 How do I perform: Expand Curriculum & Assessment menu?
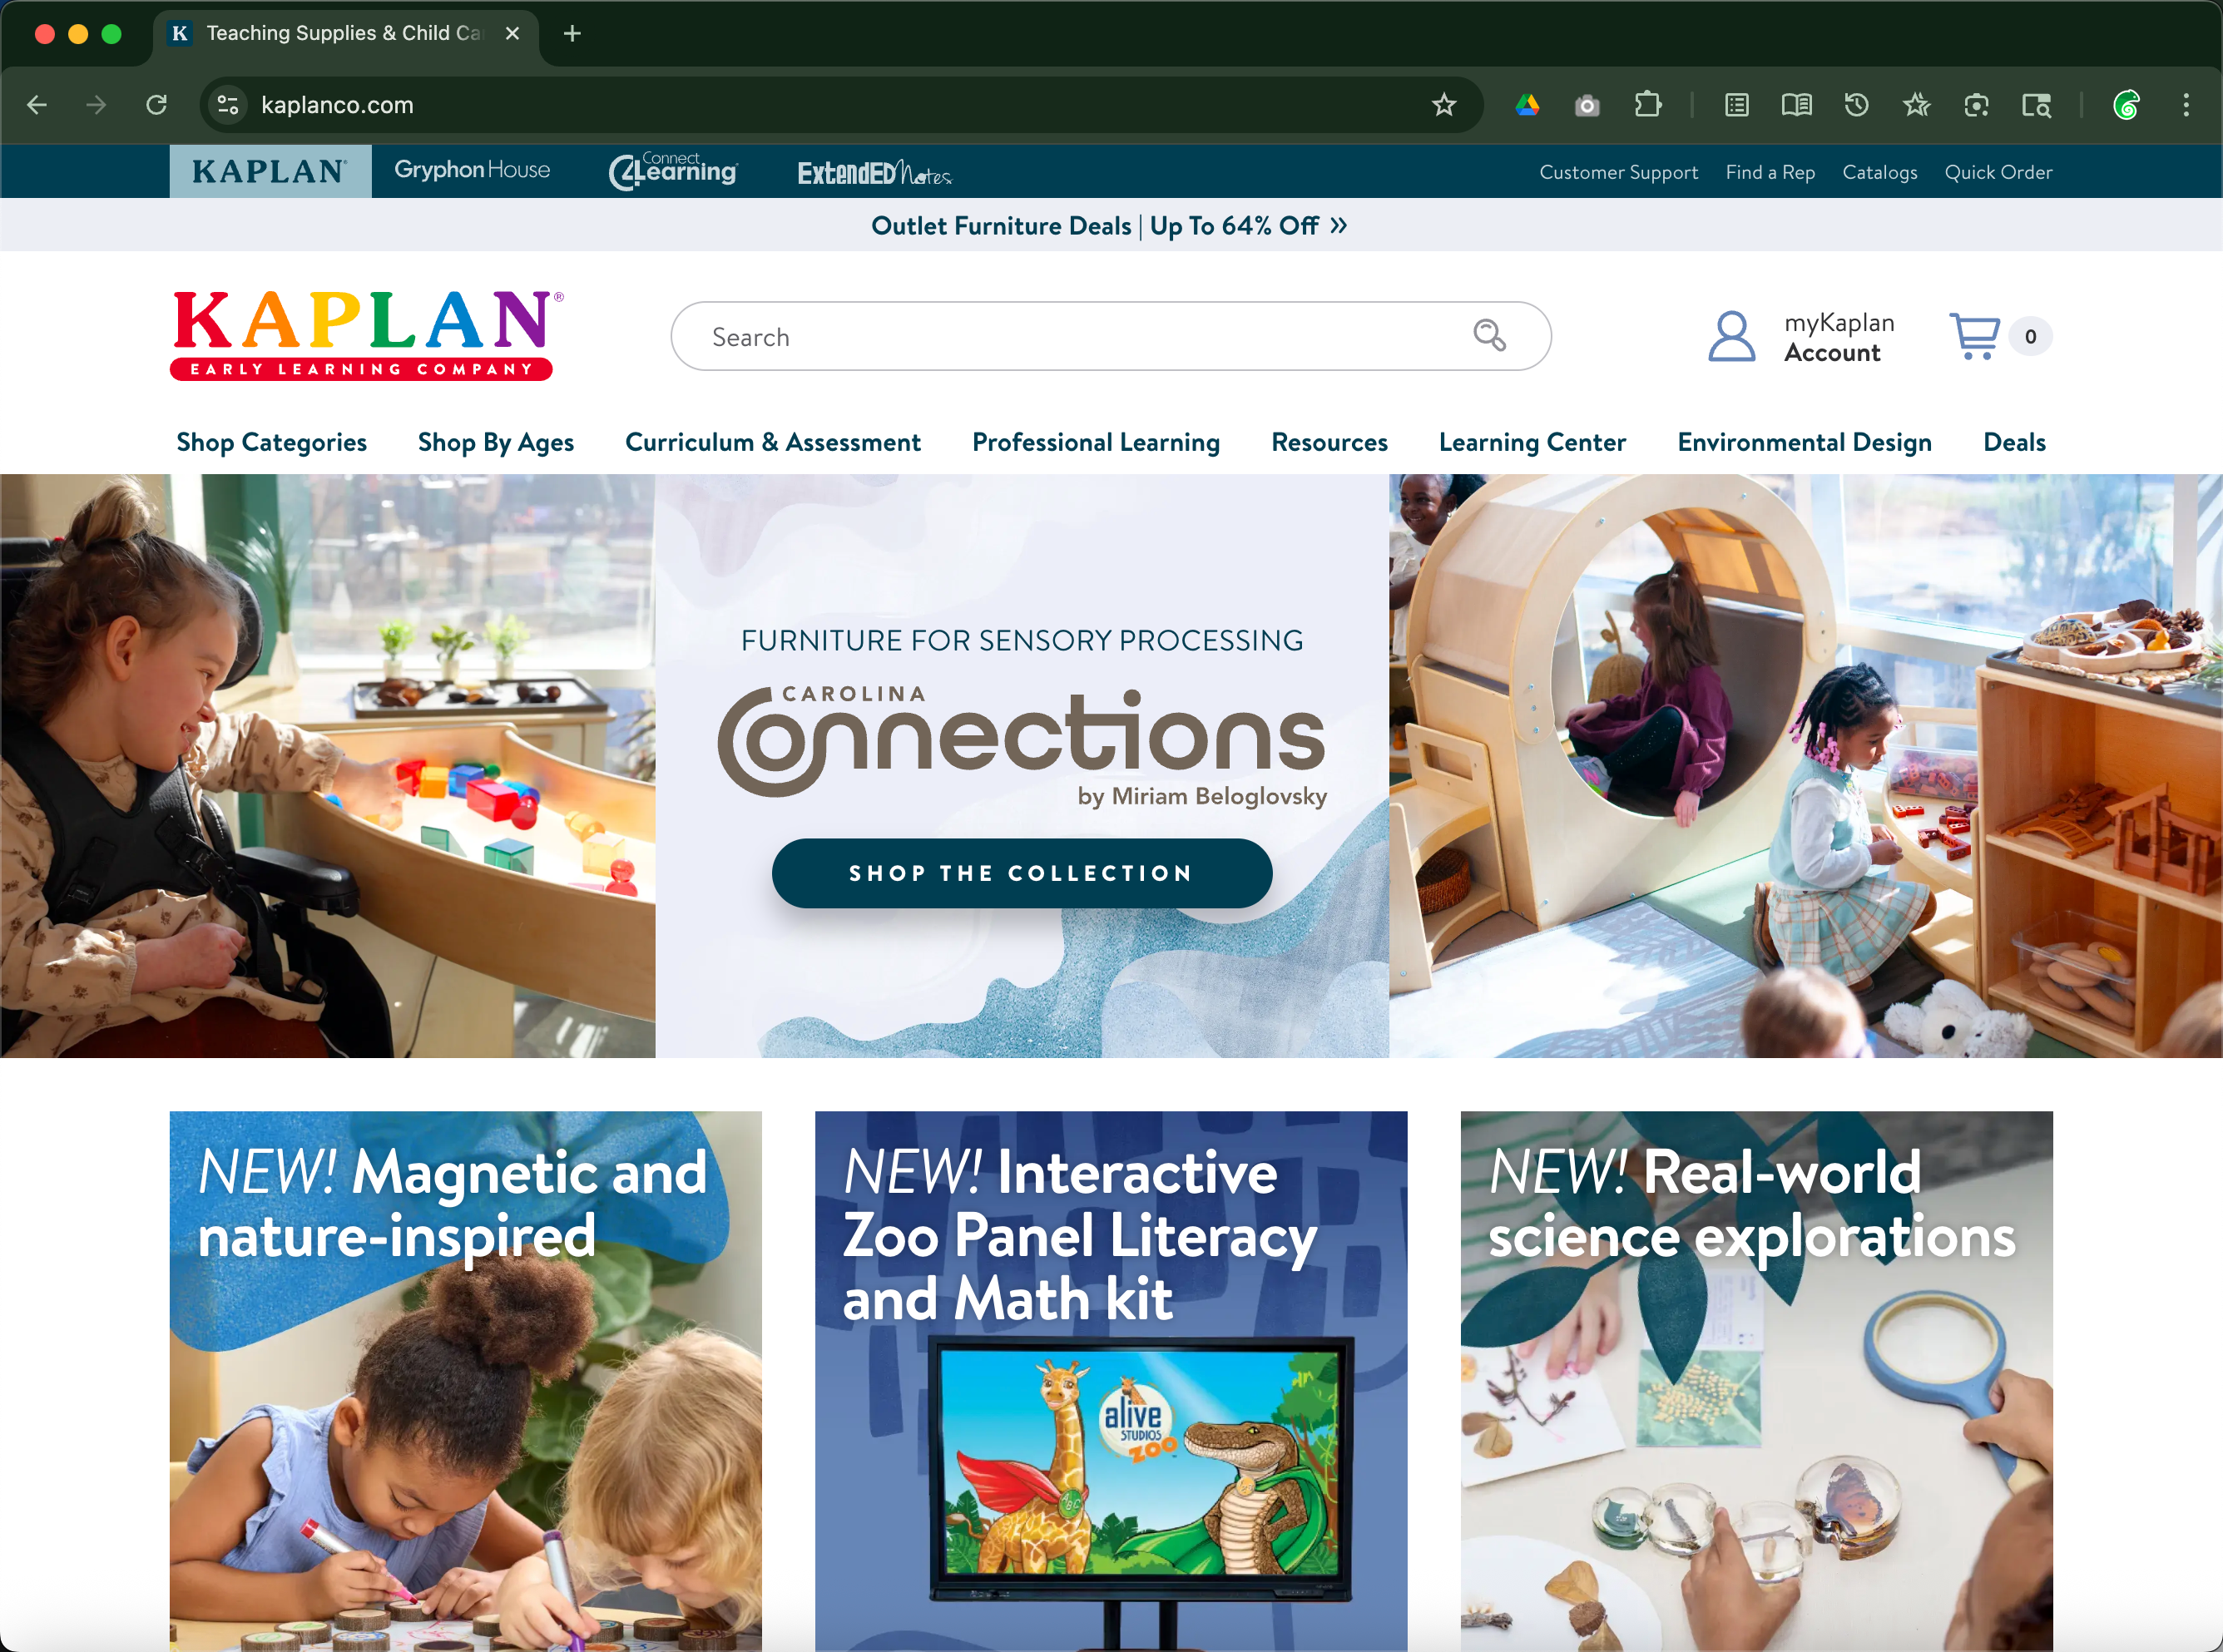(772, 442)
